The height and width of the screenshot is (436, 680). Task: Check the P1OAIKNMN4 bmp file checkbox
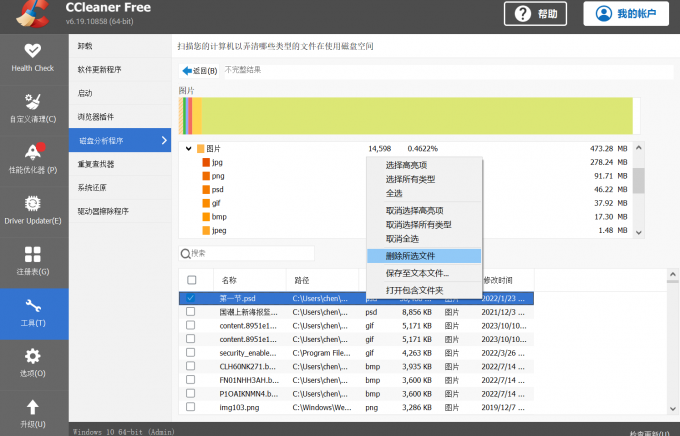click(190, 393)
